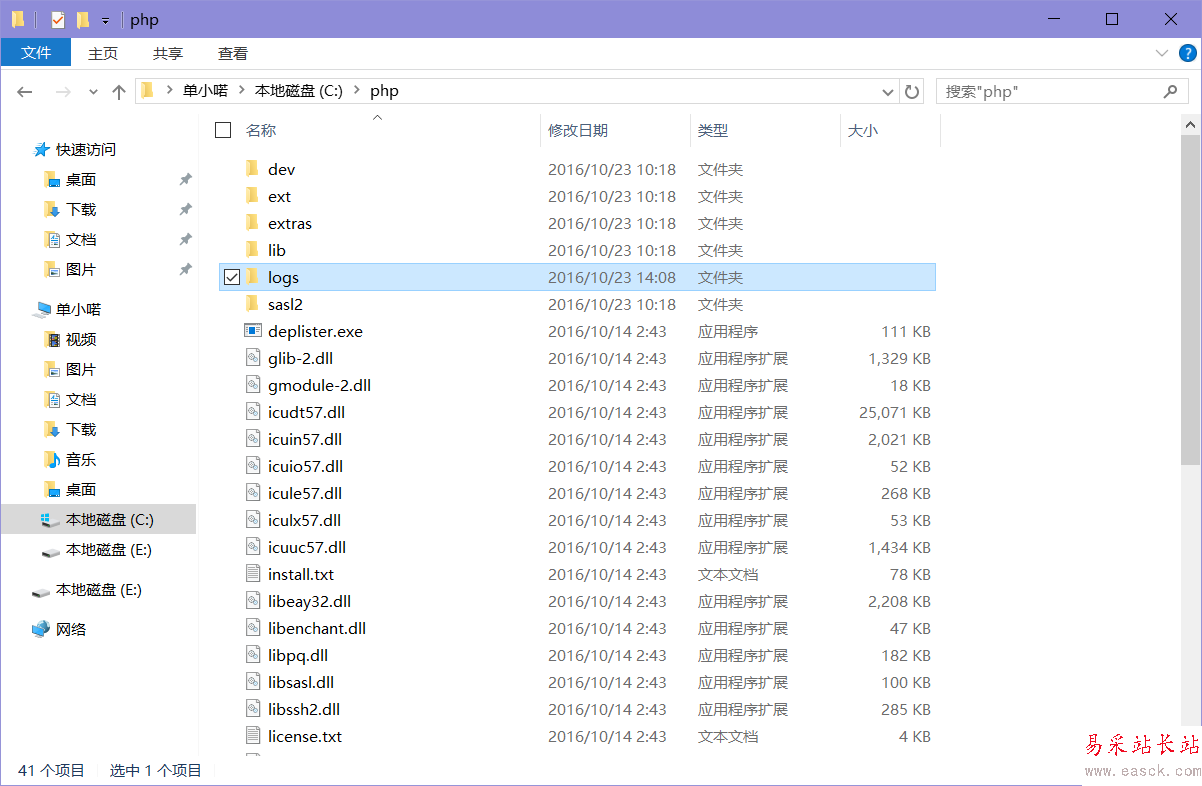Select the libssh2.dll file name

click(x=304, y=709)
